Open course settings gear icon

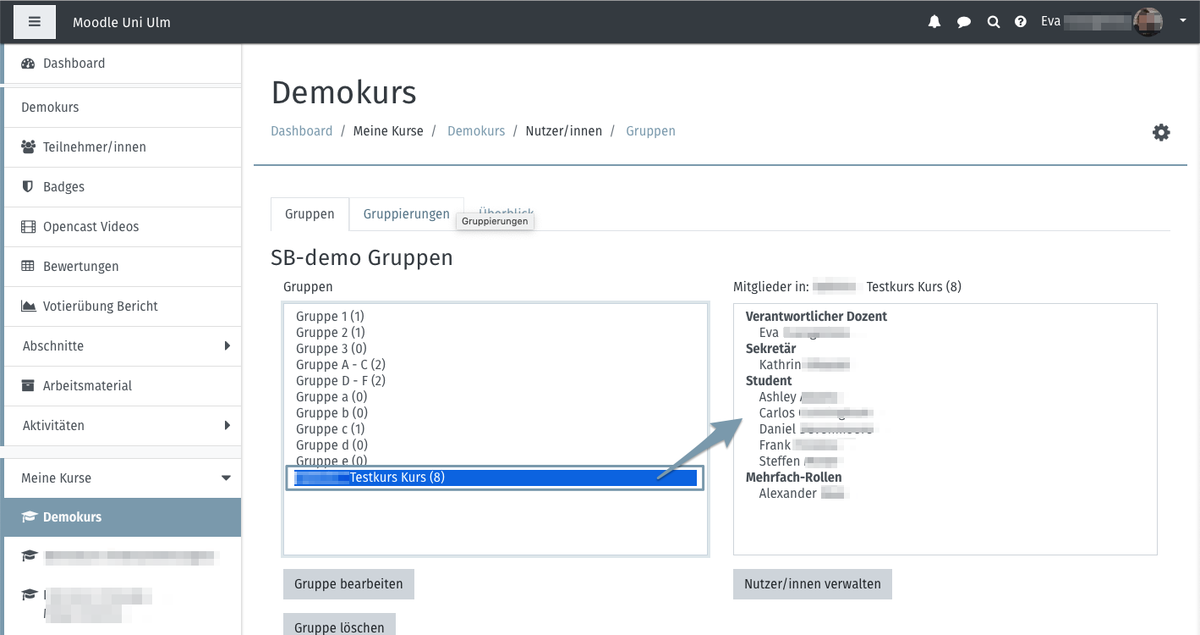click(x=1161, y=132)
